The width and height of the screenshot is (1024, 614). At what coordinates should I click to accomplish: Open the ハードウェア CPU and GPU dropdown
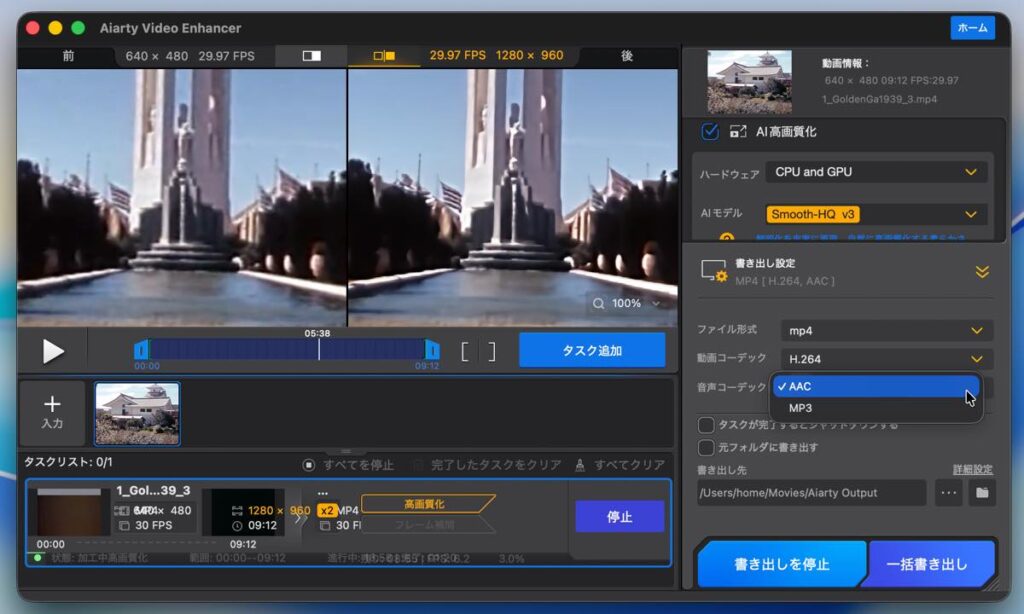[x=876, y=172]
